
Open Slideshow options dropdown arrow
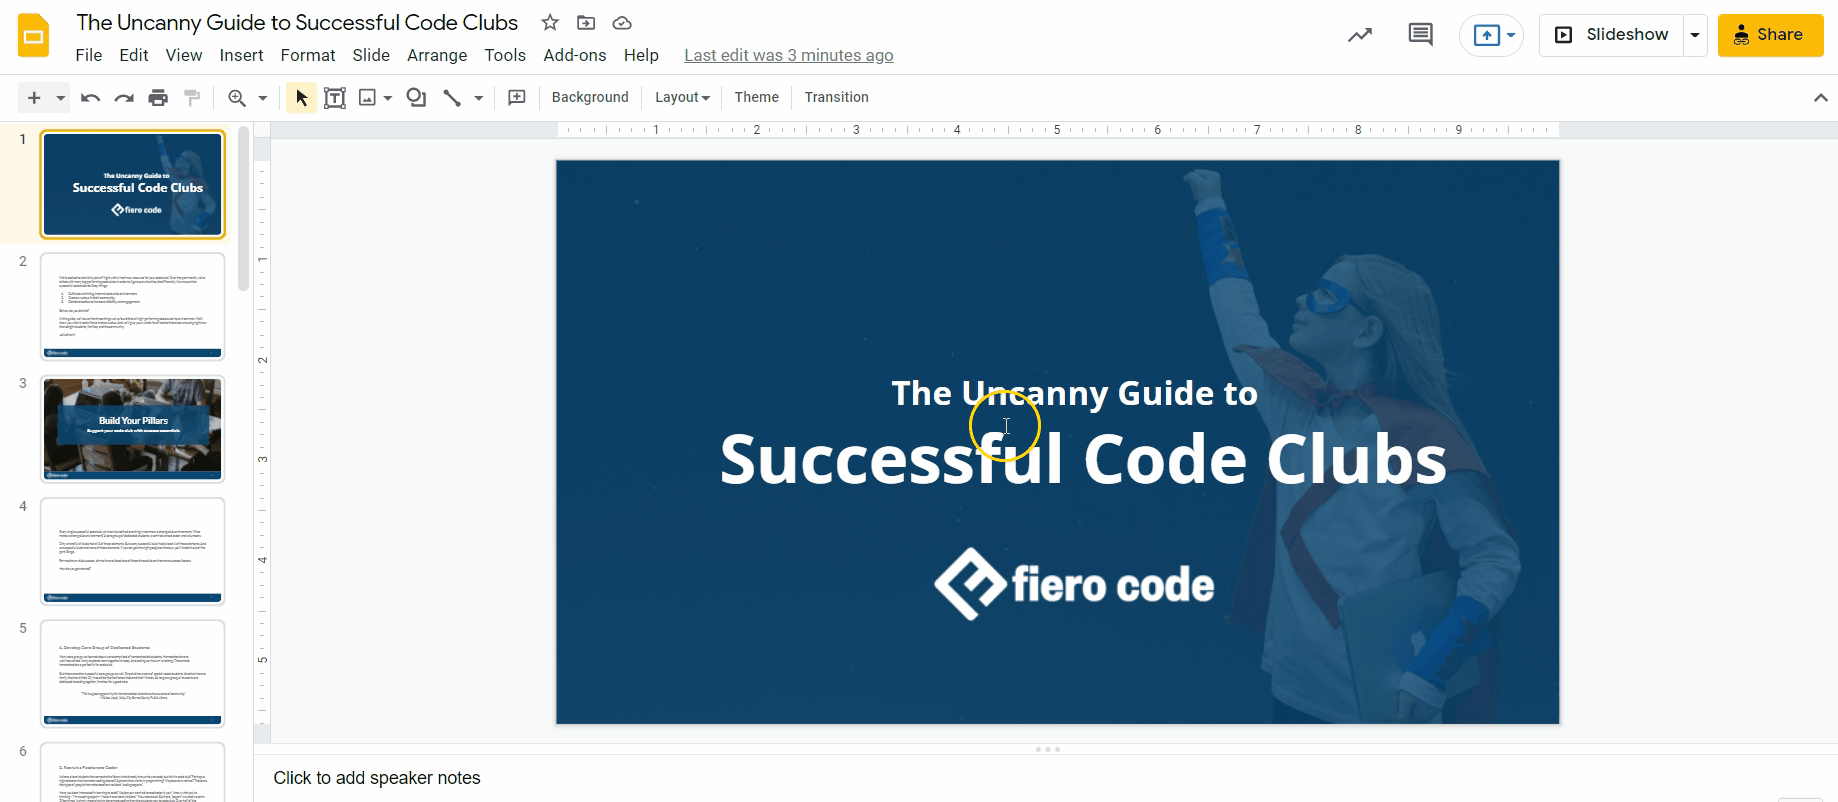(x=1695, y=35)
